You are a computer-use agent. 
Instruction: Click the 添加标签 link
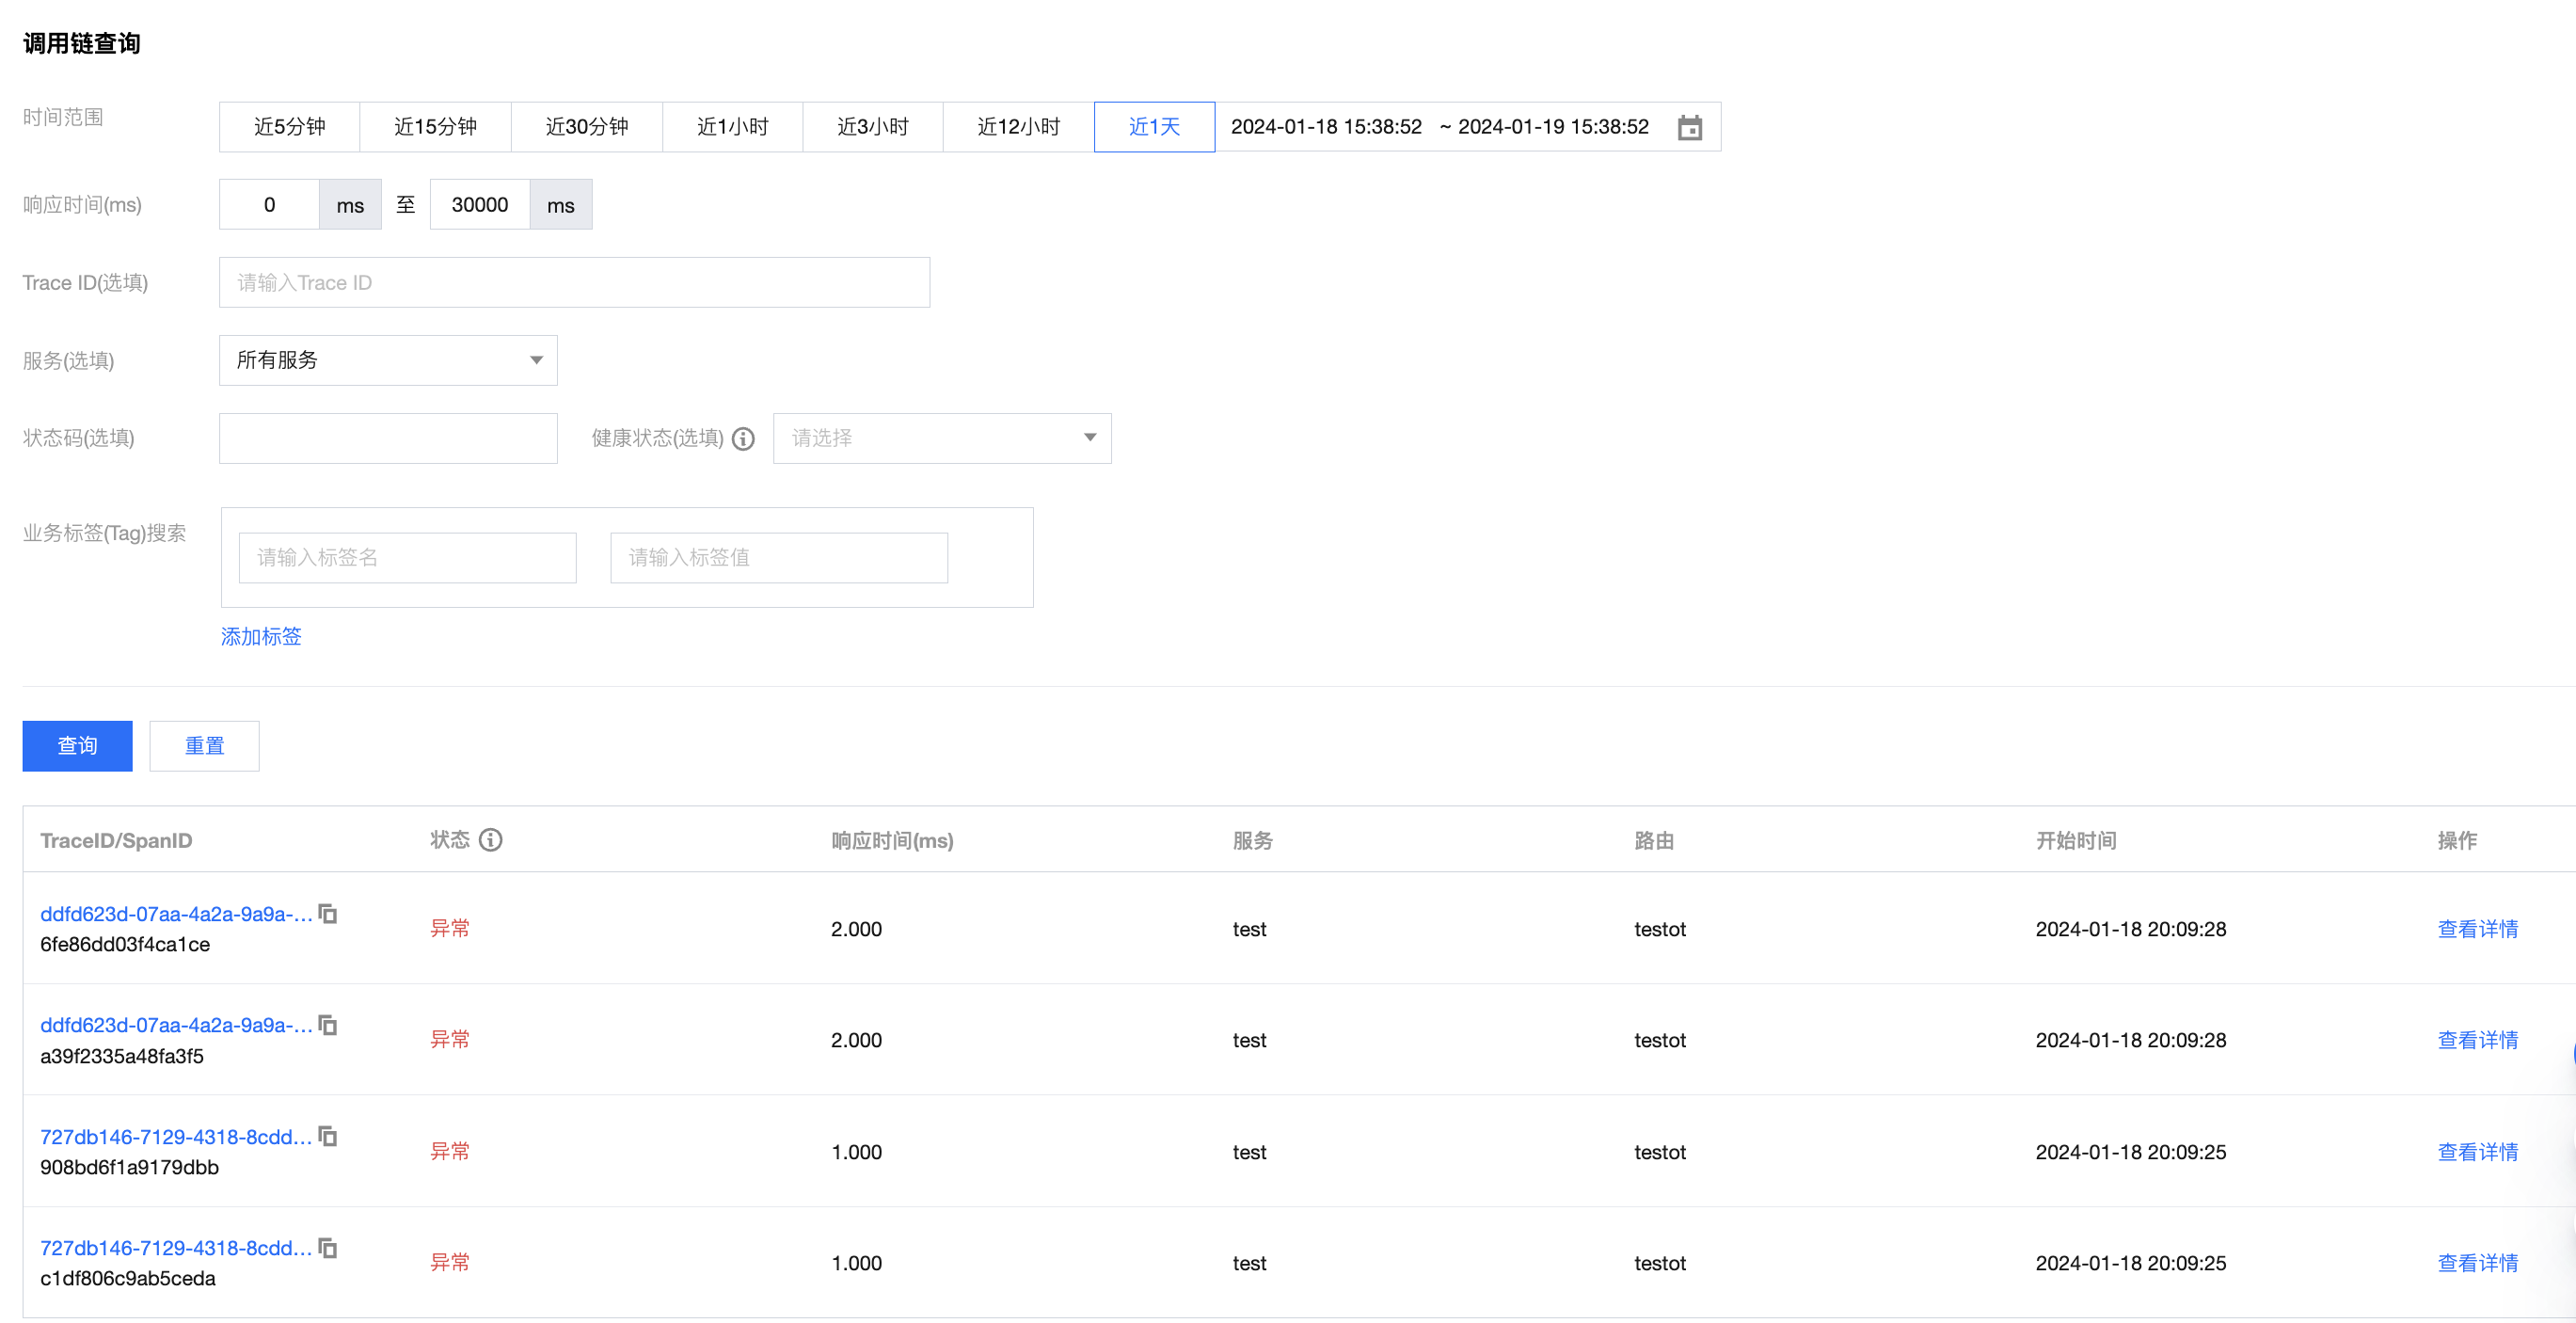pyautogui.click(x=261, y=636)
